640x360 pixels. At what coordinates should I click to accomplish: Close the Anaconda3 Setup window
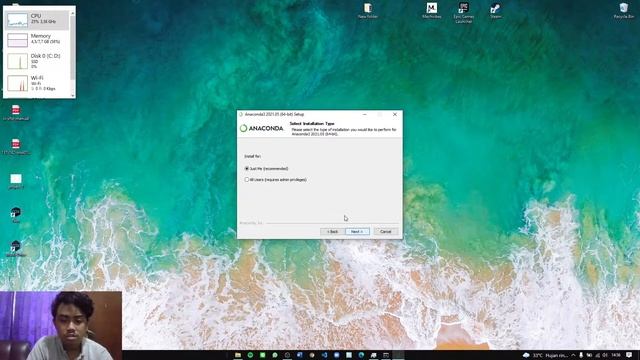[395, 114]
